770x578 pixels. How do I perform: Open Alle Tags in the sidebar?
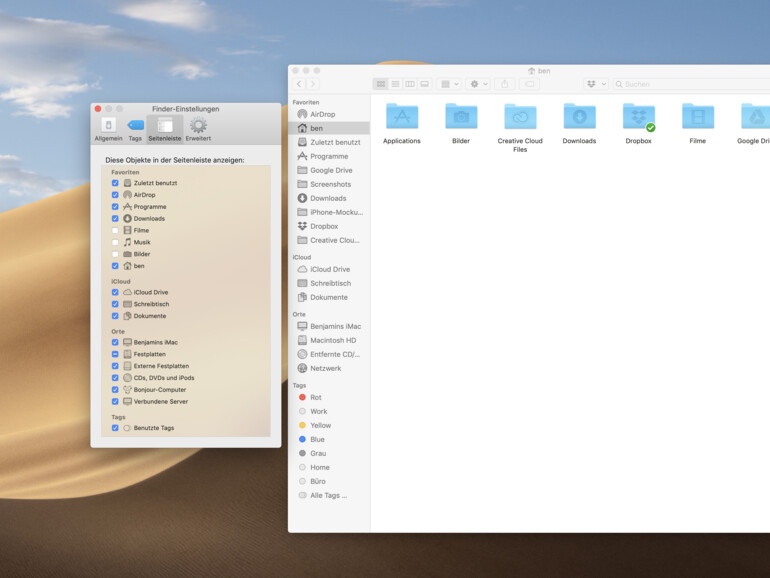point(327,495)
